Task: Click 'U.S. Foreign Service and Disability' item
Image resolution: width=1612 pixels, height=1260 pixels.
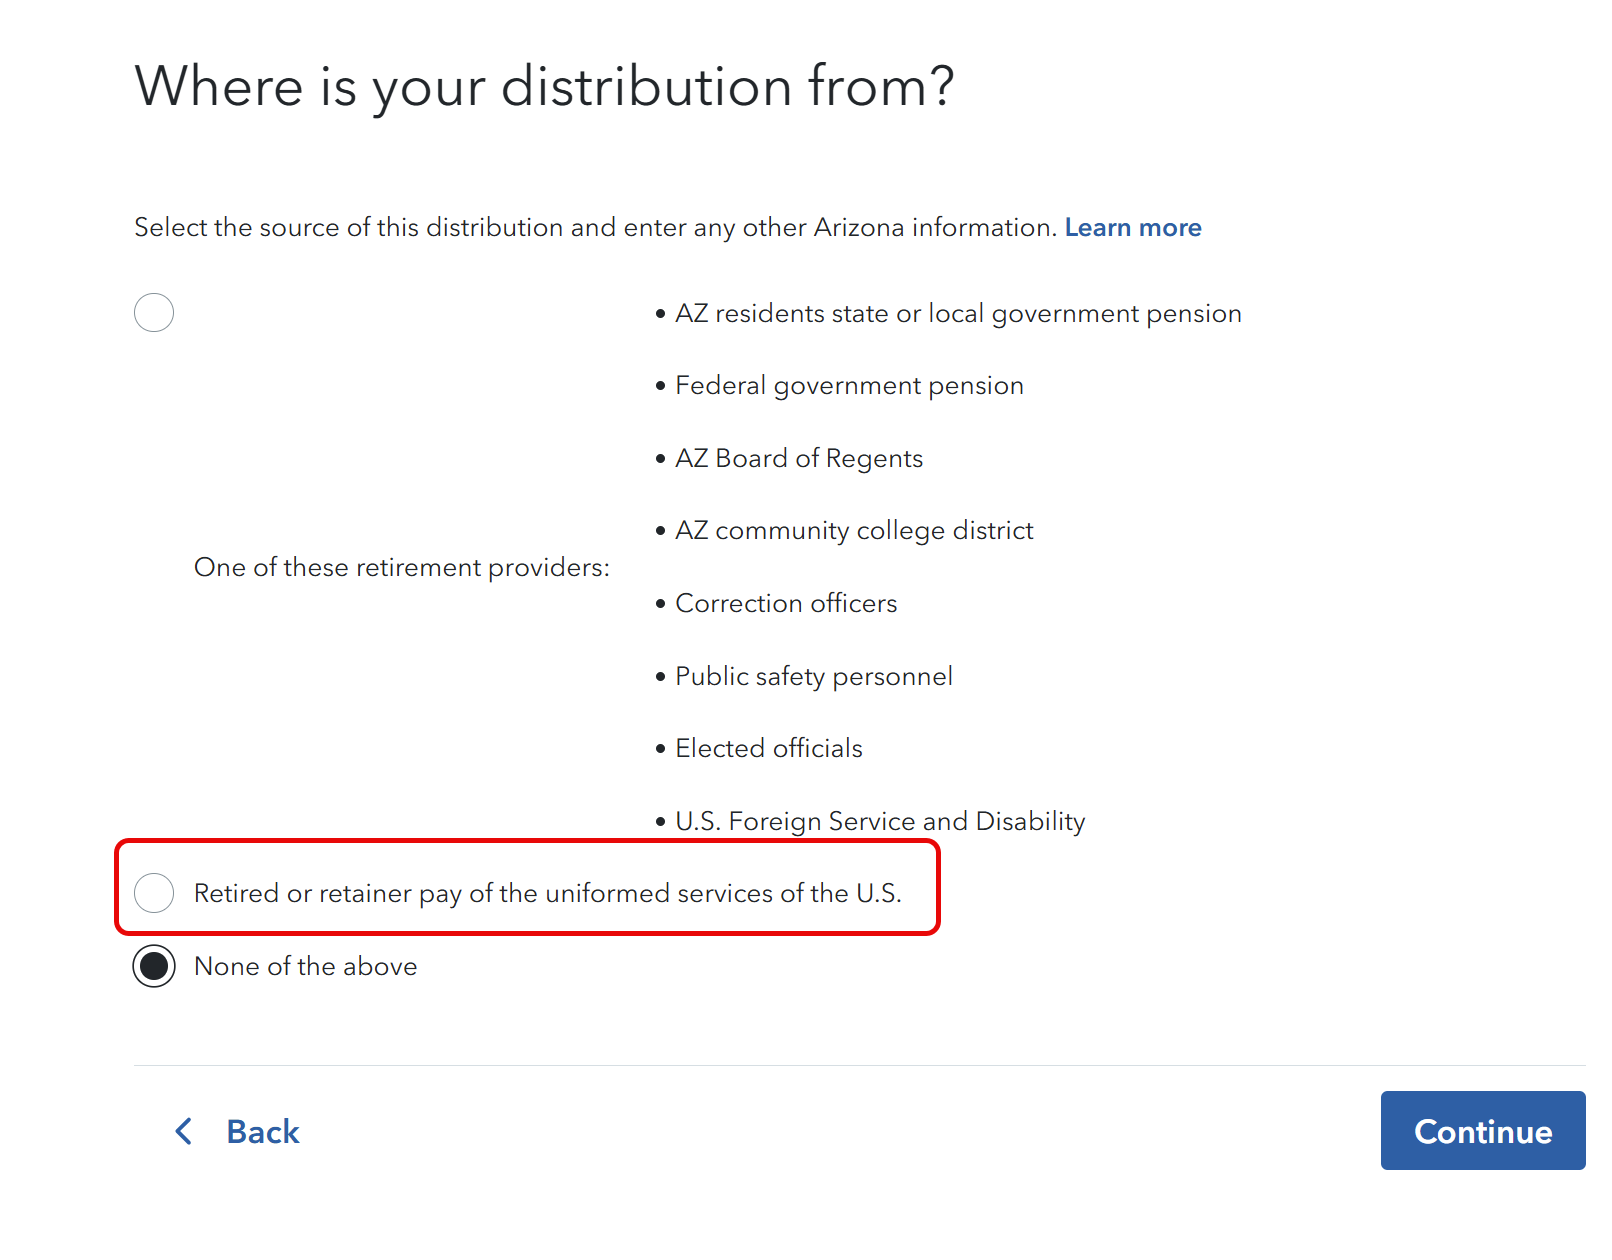Action: 879,821
